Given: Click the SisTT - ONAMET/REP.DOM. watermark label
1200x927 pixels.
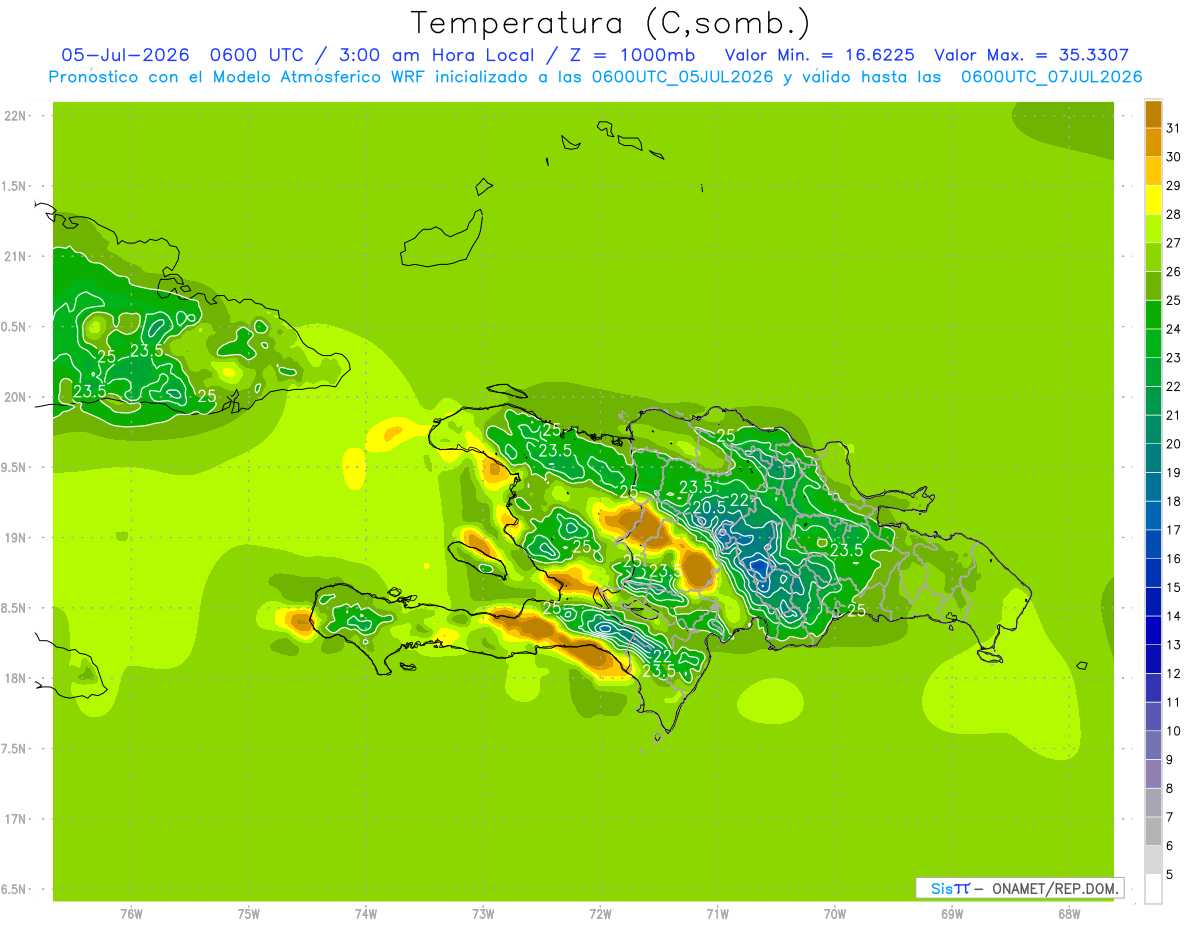Looking at the screenshot, I should click(1020, 888).
